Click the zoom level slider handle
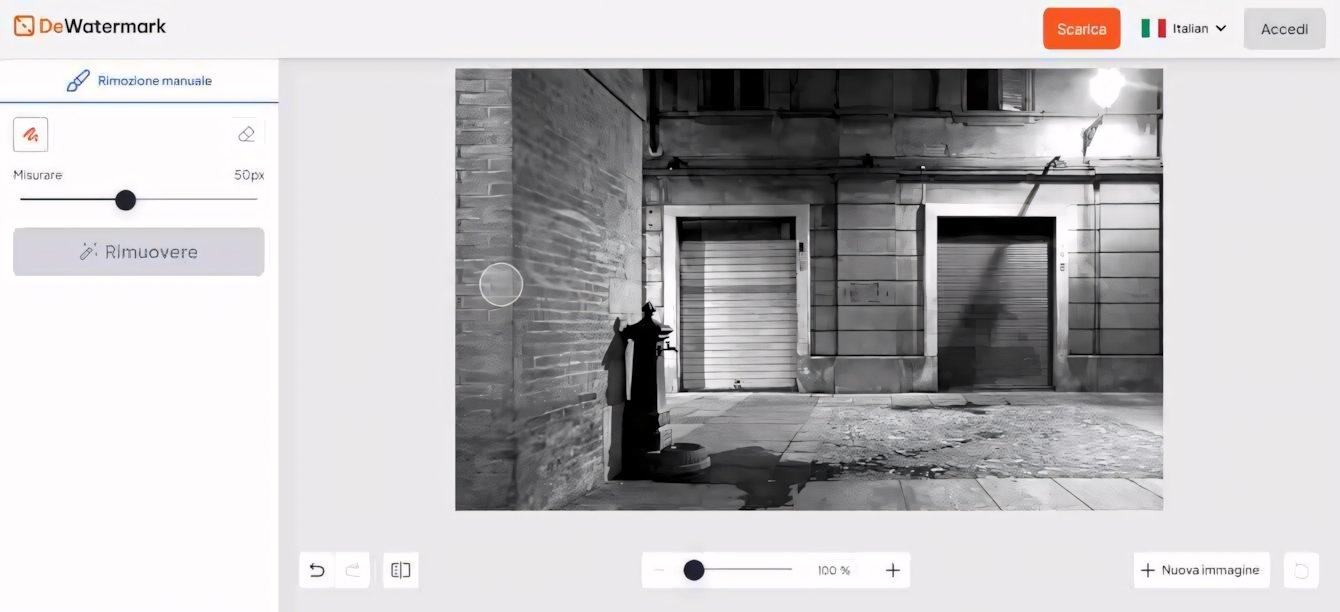Screen dimensions: 1340x612 pyautogui.click(x=694, y=570)
